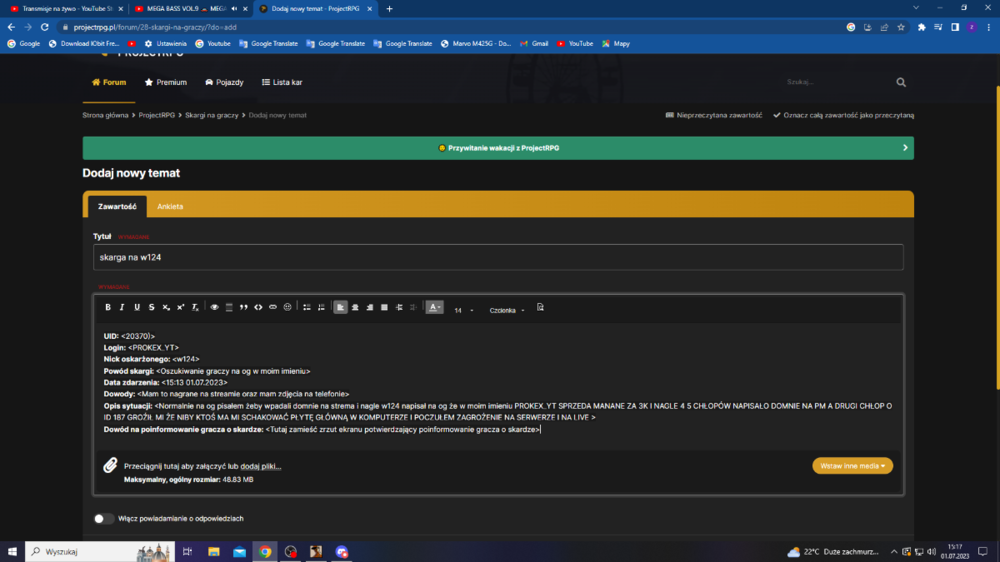
Task: Apply italic formatting in editor
Action: click(122, 307)
